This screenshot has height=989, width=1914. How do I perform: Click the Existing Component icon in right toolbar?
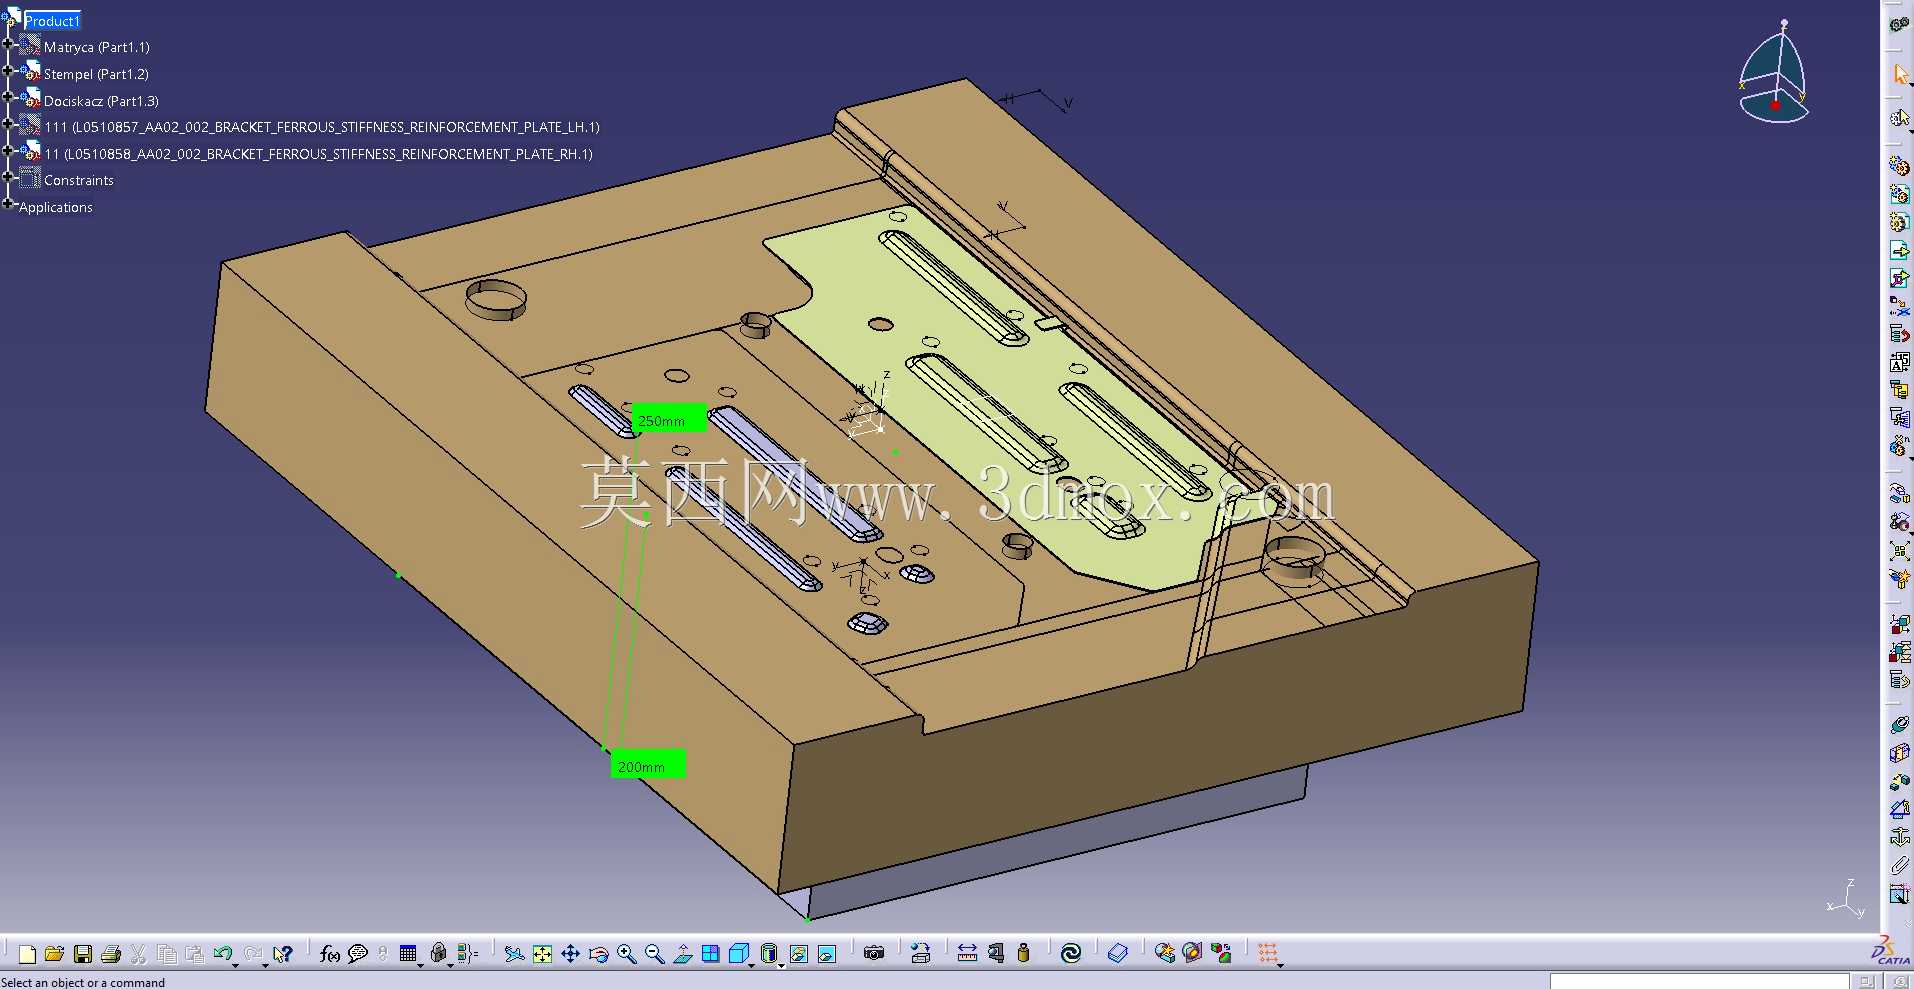(x=1899, y=250)
